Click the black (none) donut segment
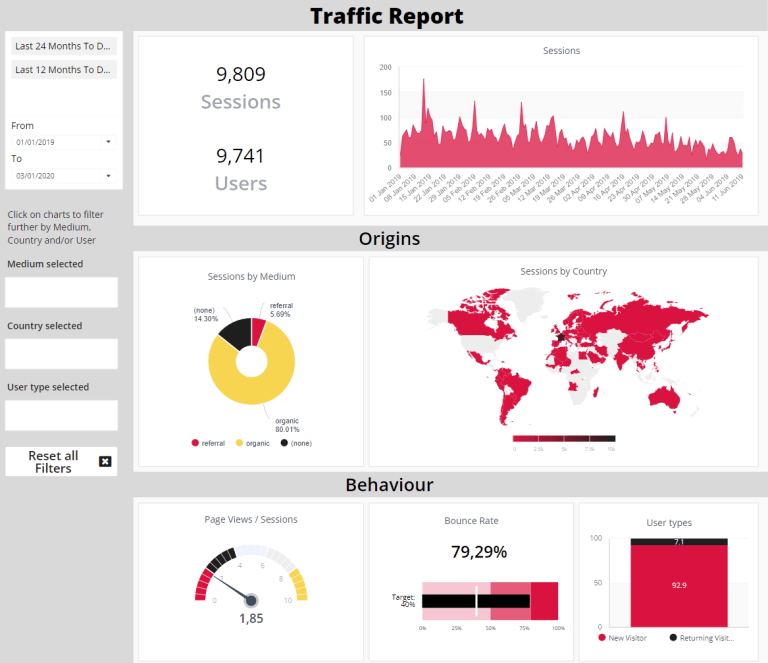The height and width of the screenshot is (663, 768). coord(232,332)
